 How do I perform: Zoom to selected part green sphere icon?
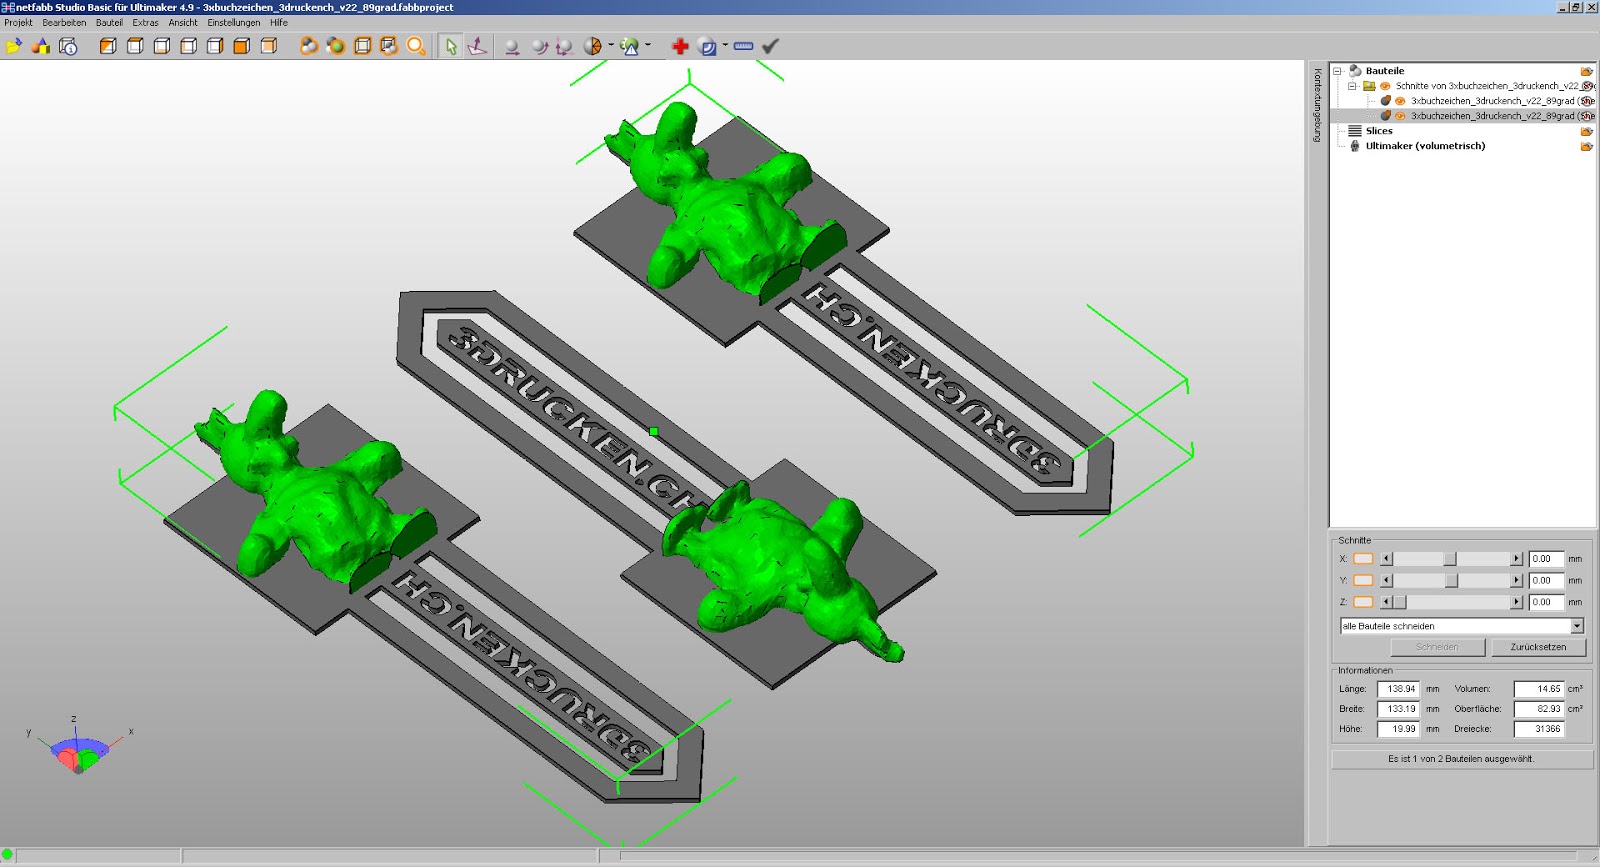point(336,46)
